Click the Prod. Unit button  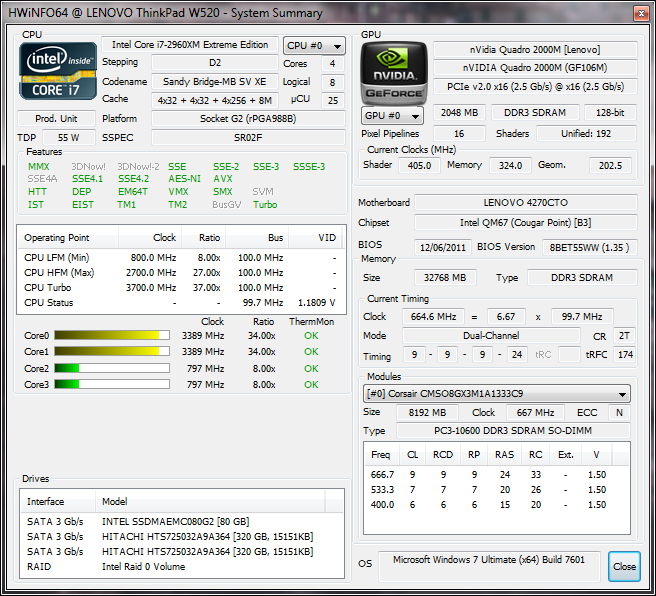[x=56, y=119]
